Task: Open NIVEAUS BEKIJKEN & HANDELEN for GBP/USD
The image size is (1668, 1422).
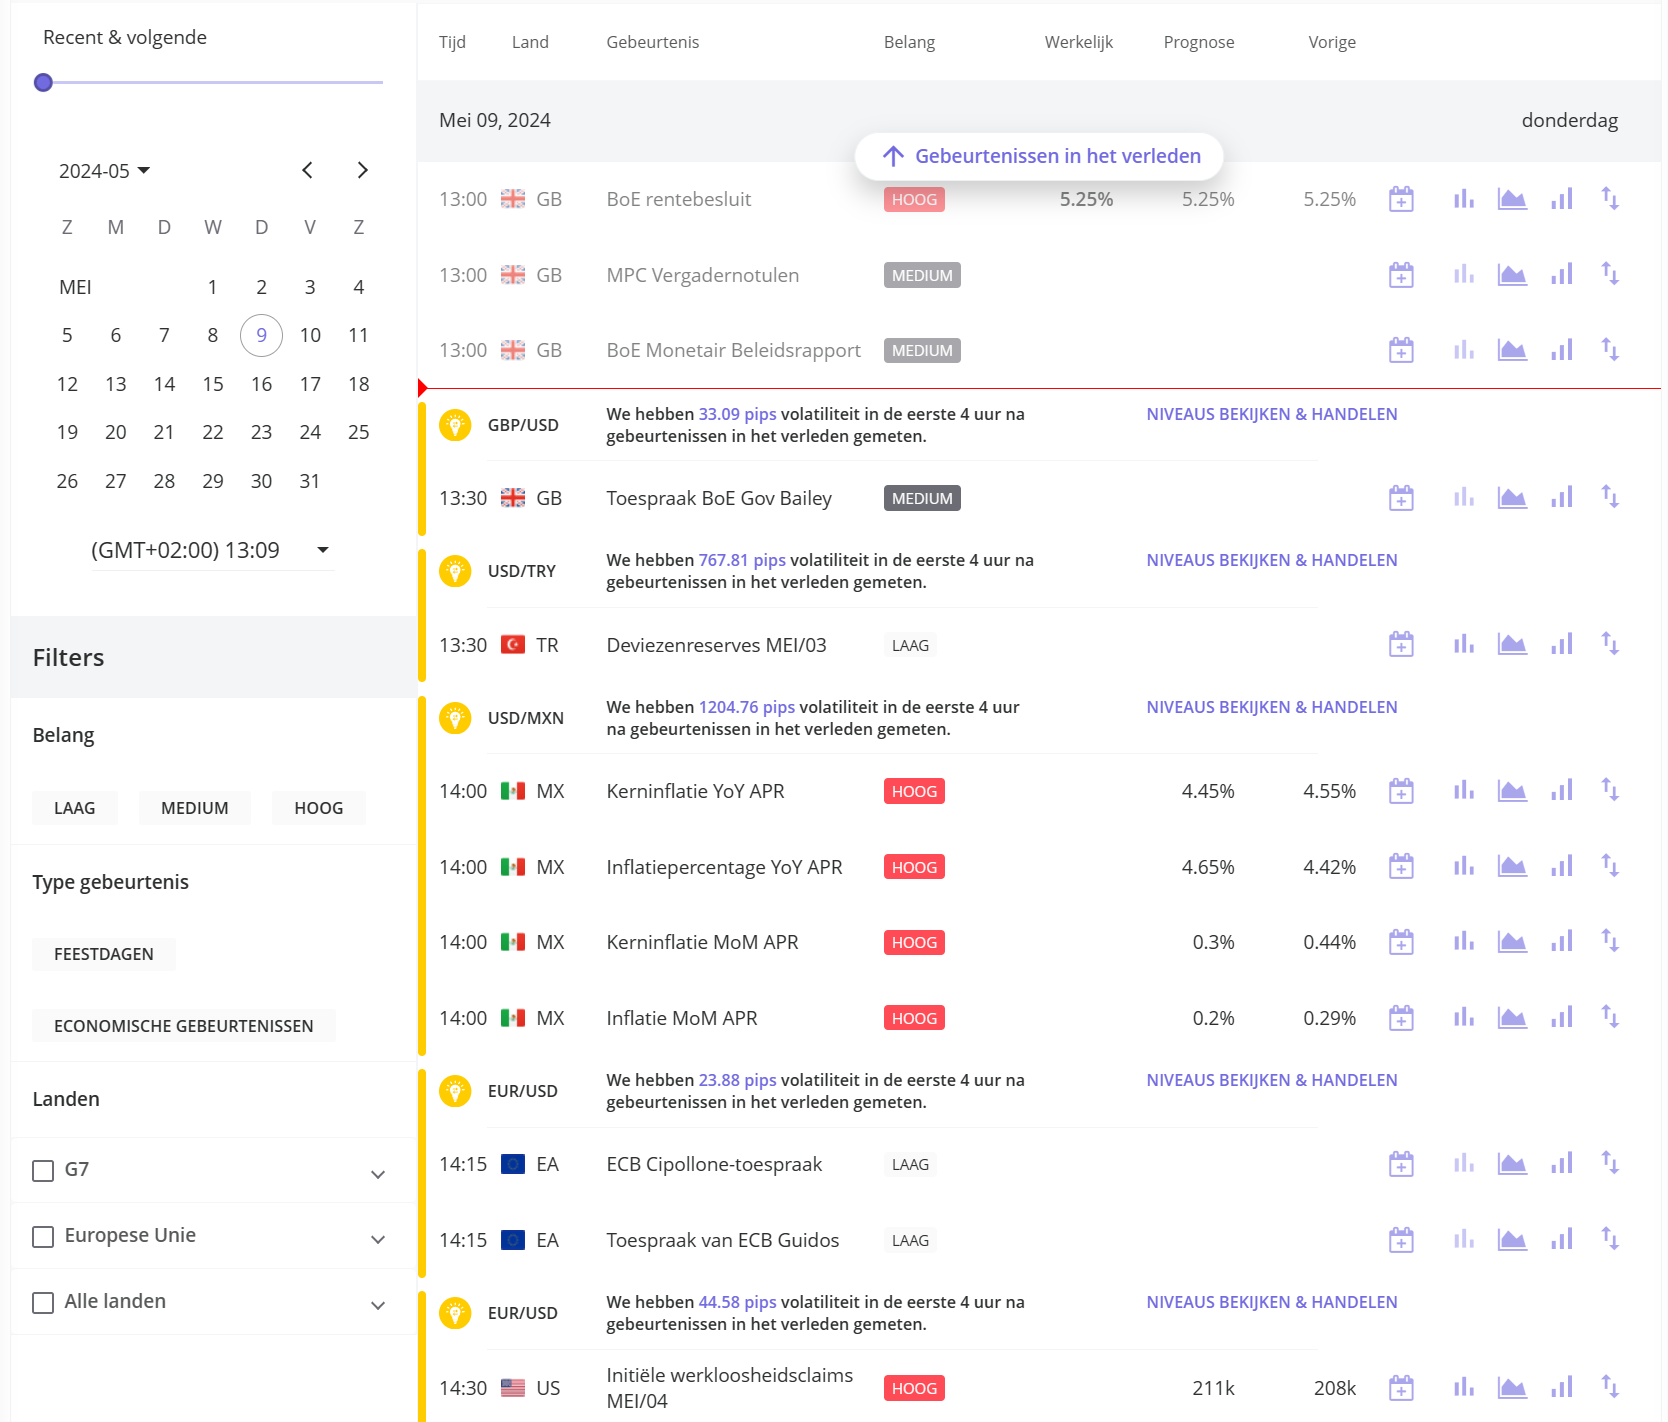Action: point(1272,414)
